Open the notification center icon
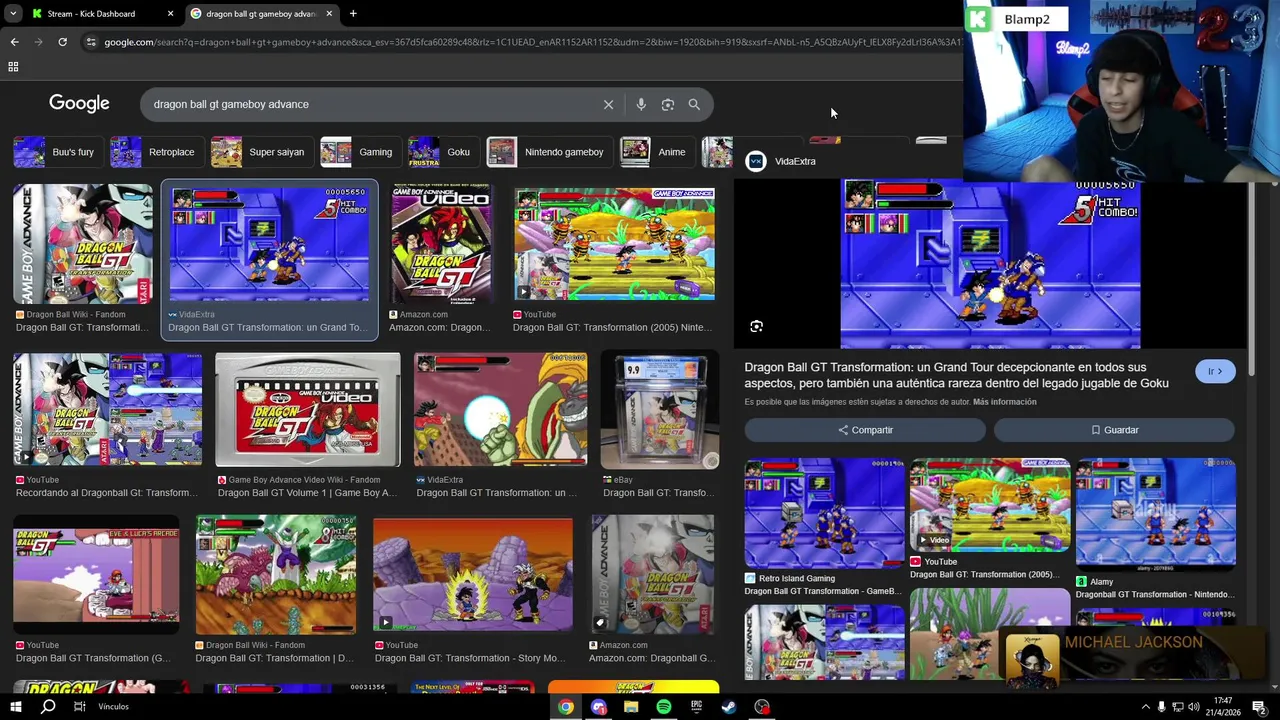This screenshot has height=720, width=1280. (1259, 707)
